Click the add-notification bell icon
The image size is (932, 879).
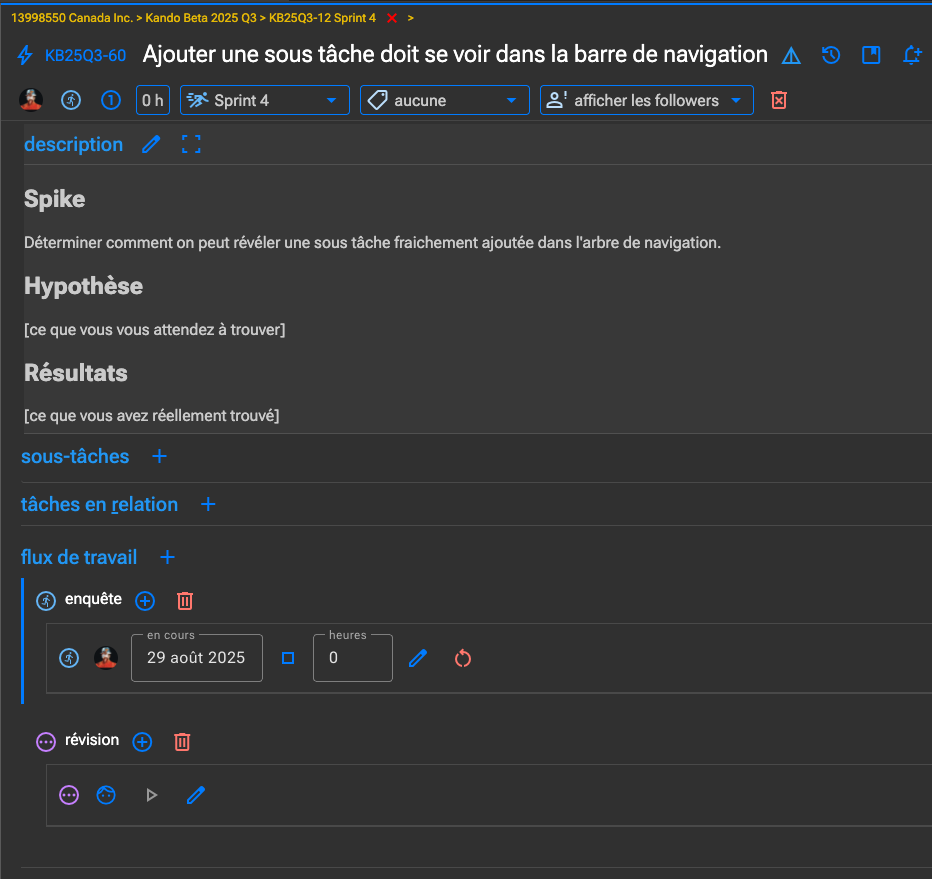pos(911,55)
